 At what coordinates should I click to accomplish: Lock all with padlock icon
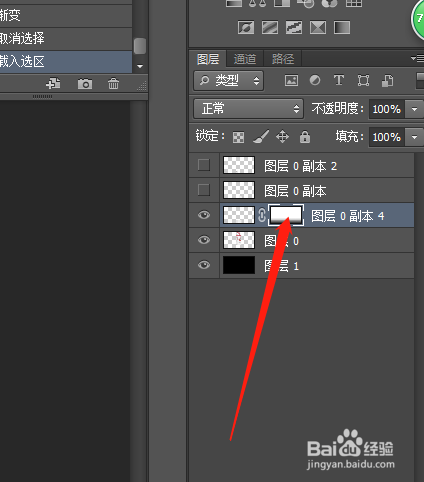click(305, 136)
